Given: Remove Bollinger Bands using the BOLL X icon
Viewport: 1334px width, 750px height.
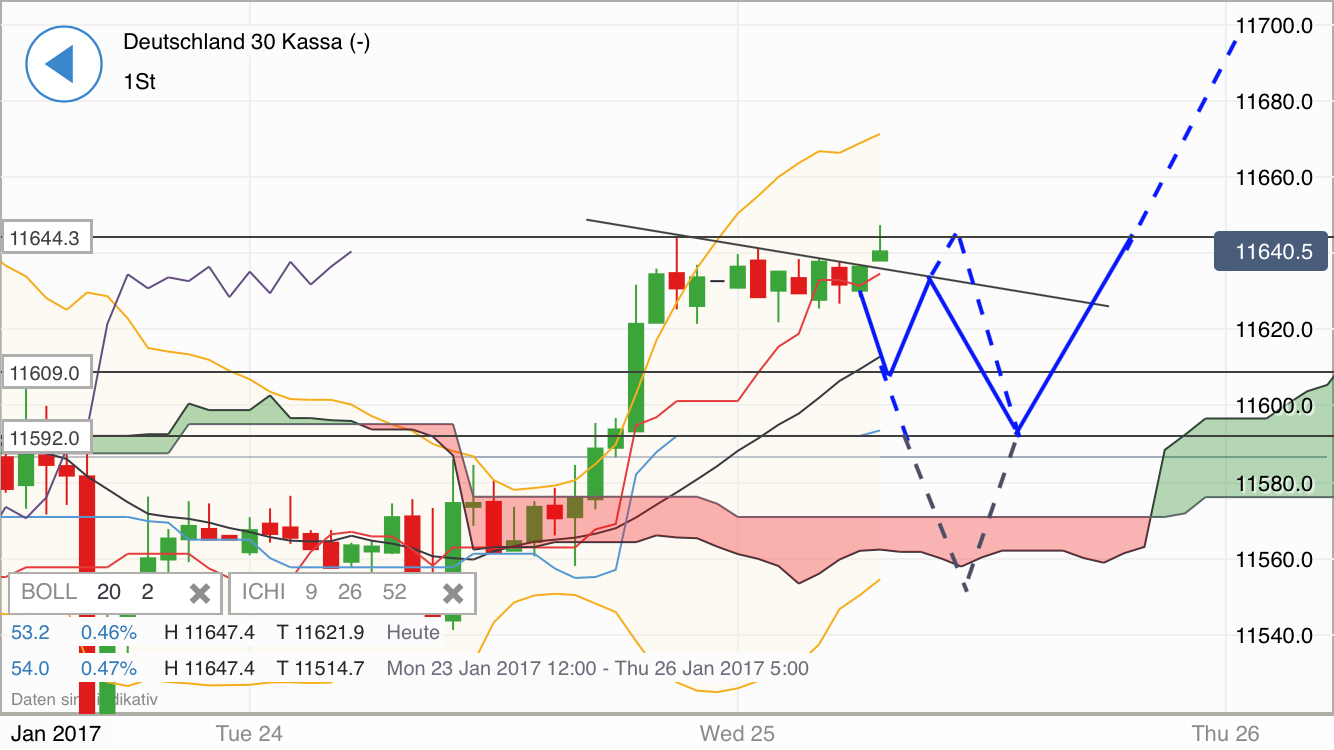Looking at the screenshot, I should [x=197, y=592].
